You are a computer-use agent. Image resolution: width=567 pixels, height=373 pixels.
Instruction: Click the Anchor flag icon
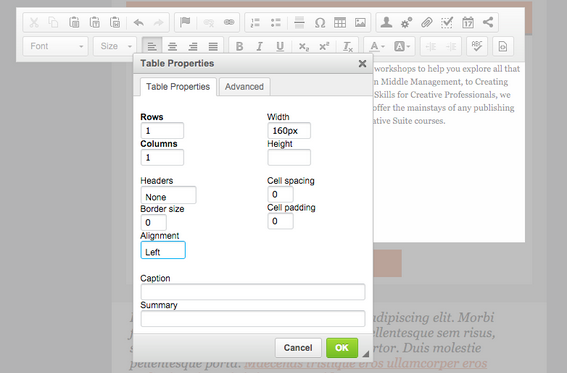185,23
